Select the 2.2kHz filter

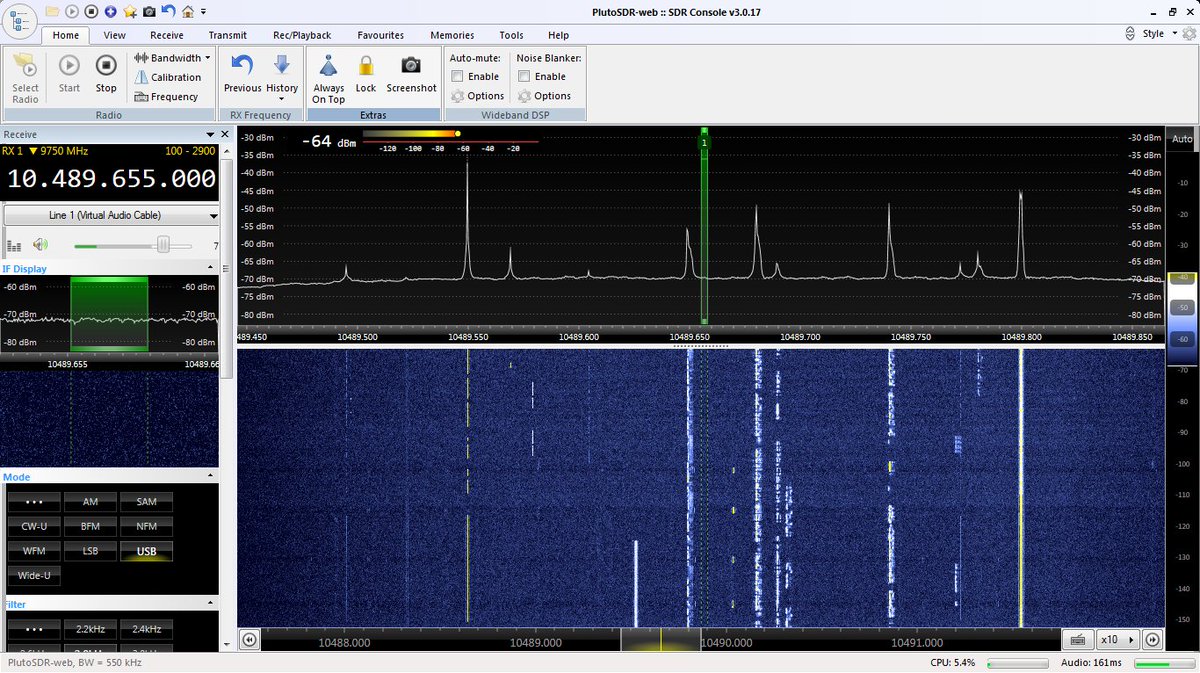pyautogui.click(x=90, y=629)
